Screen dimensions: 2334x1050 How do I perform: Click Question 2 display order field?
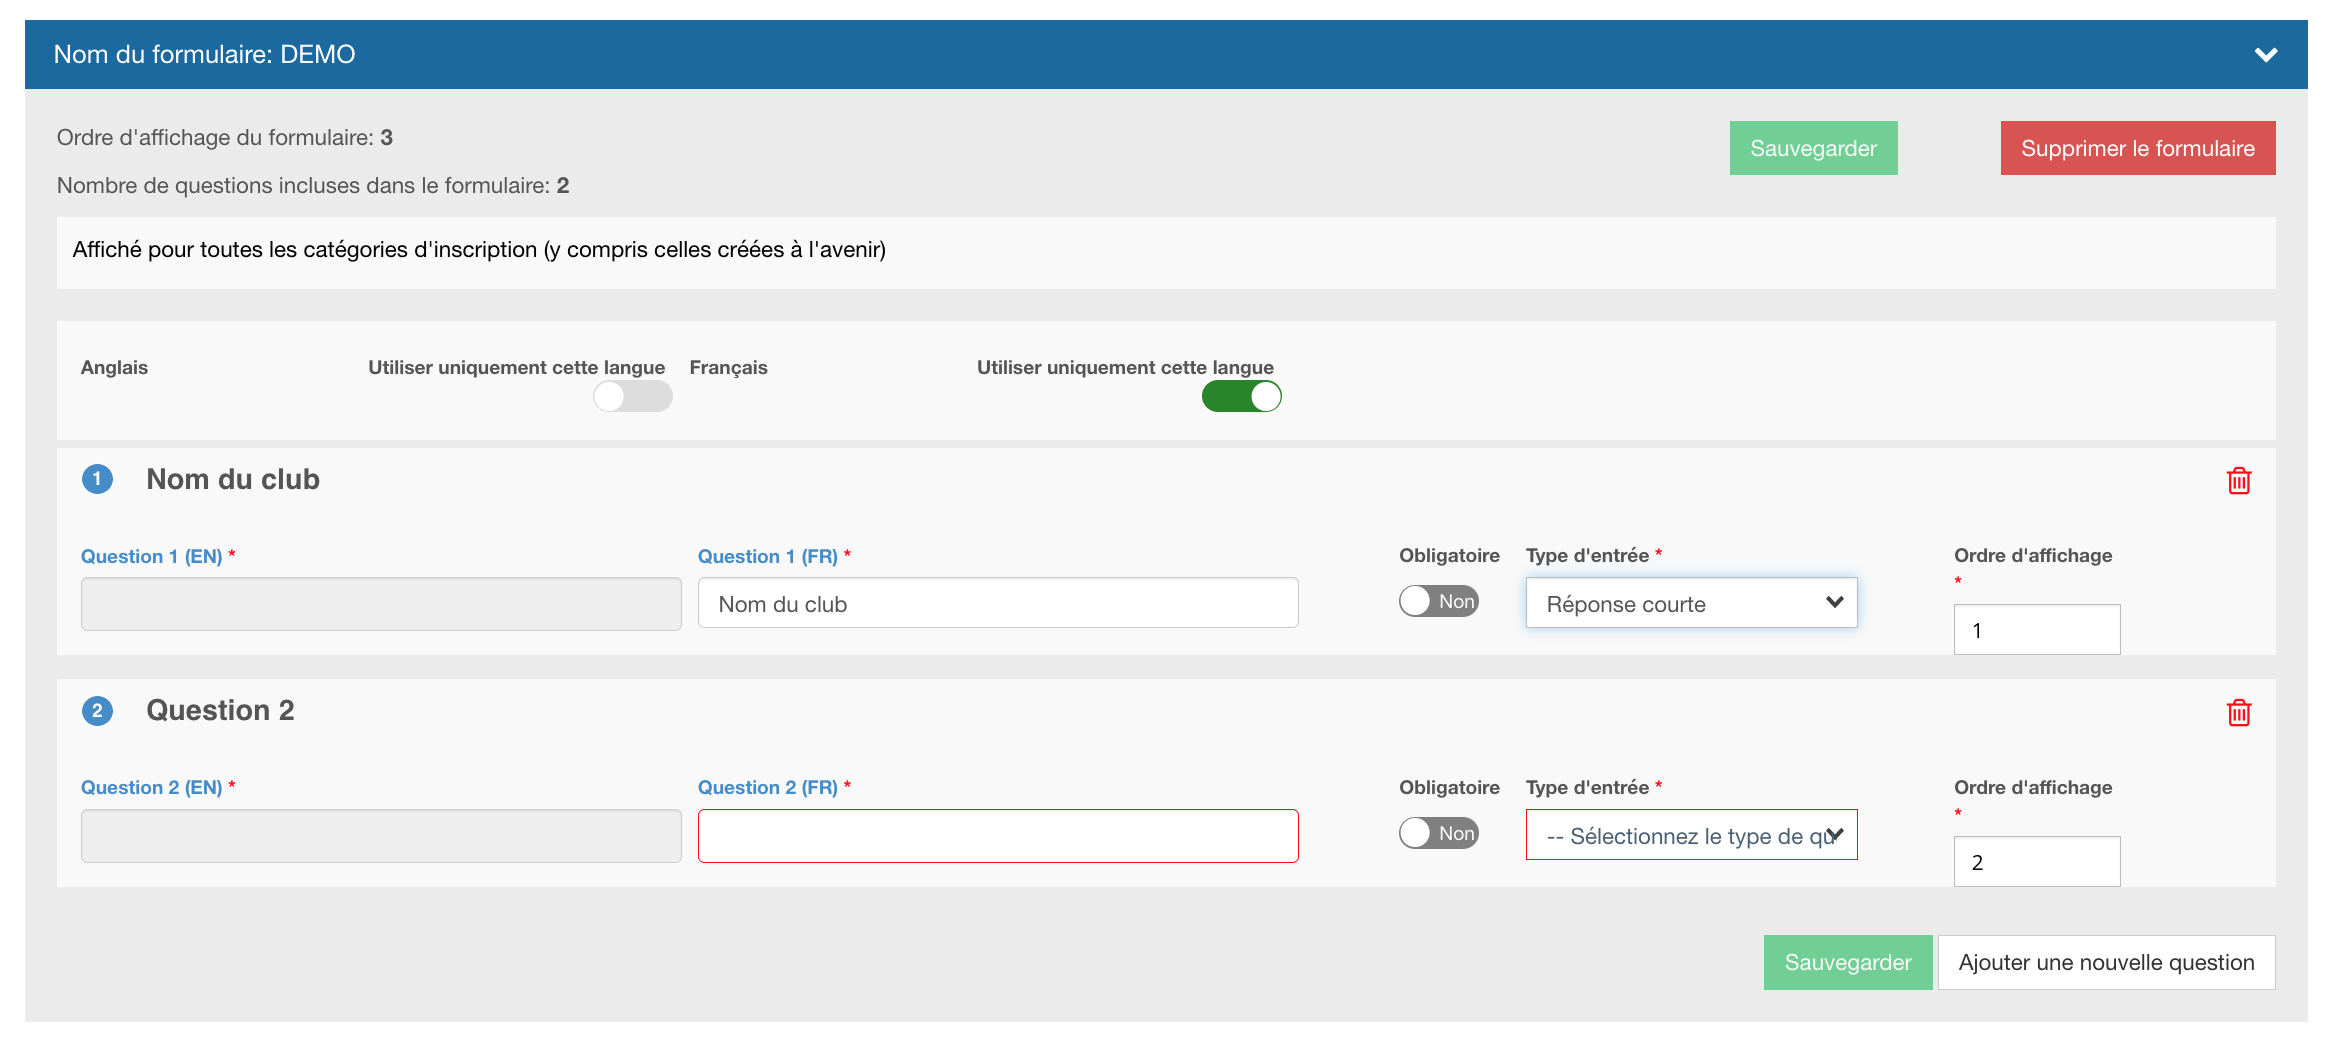click(2036, 862)
